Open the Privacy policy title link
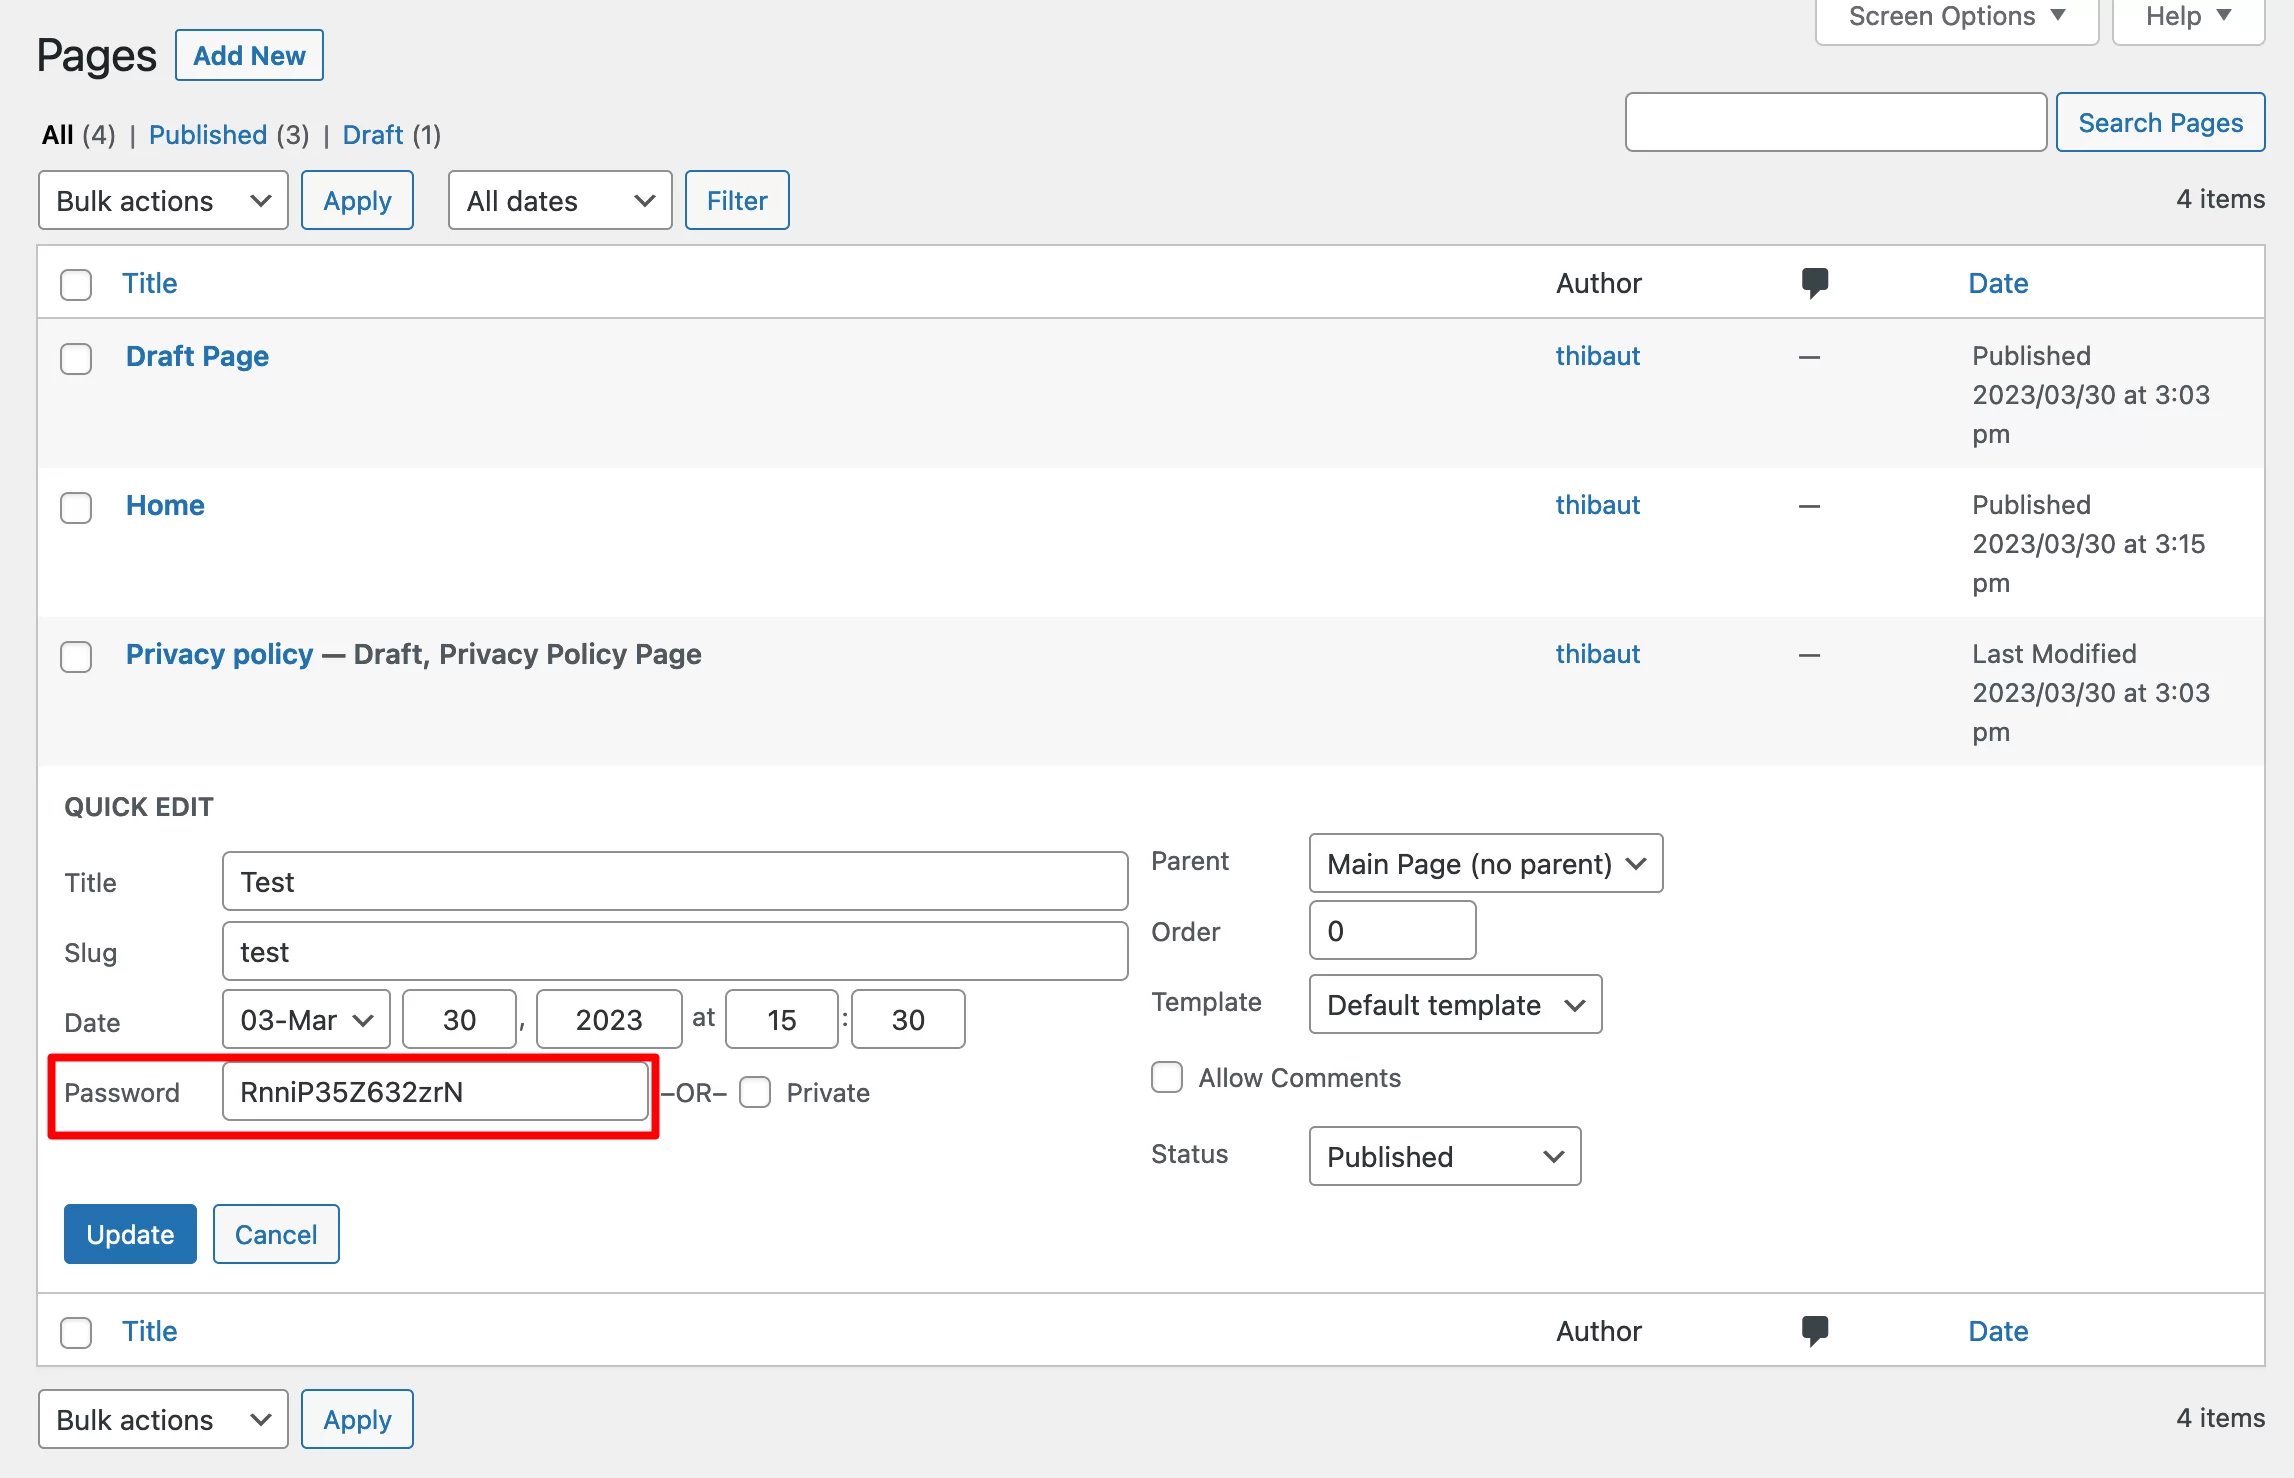 pos(219,654)
